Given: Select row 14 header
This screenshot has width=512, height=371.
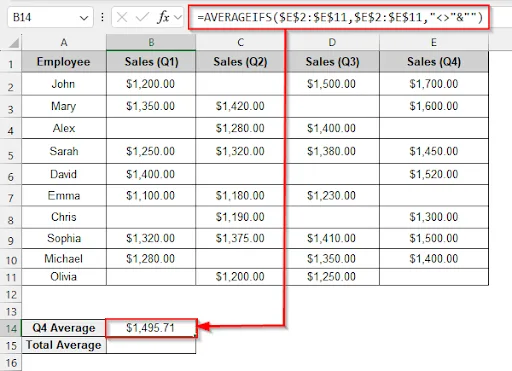Looking at the screenshot, I should pos(11,328).
